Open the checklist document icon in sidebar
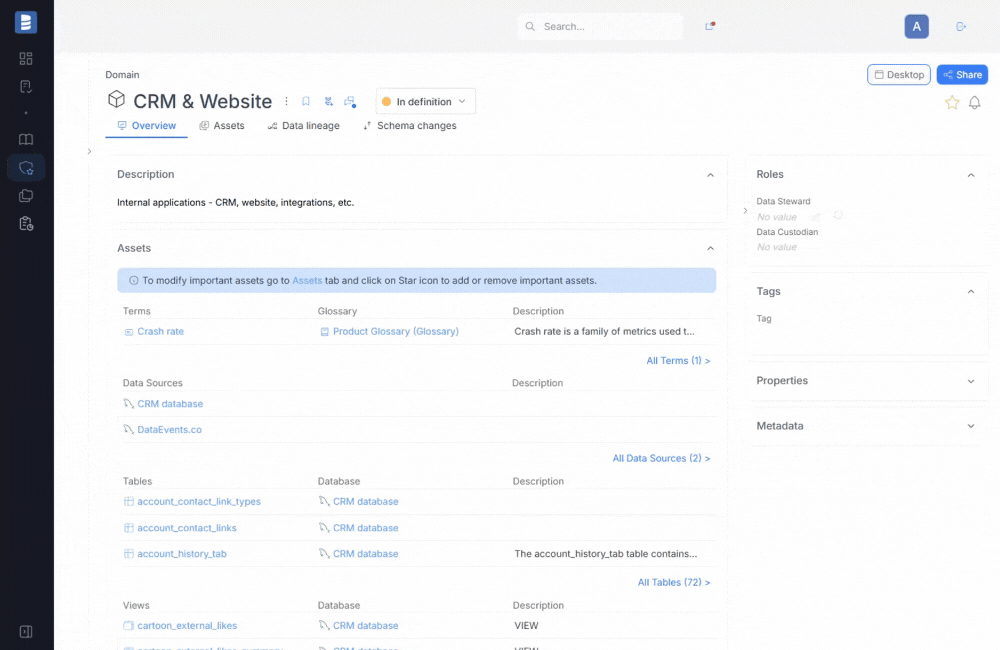This screenshot has height=650, width=1000. [x=26, y=87]
